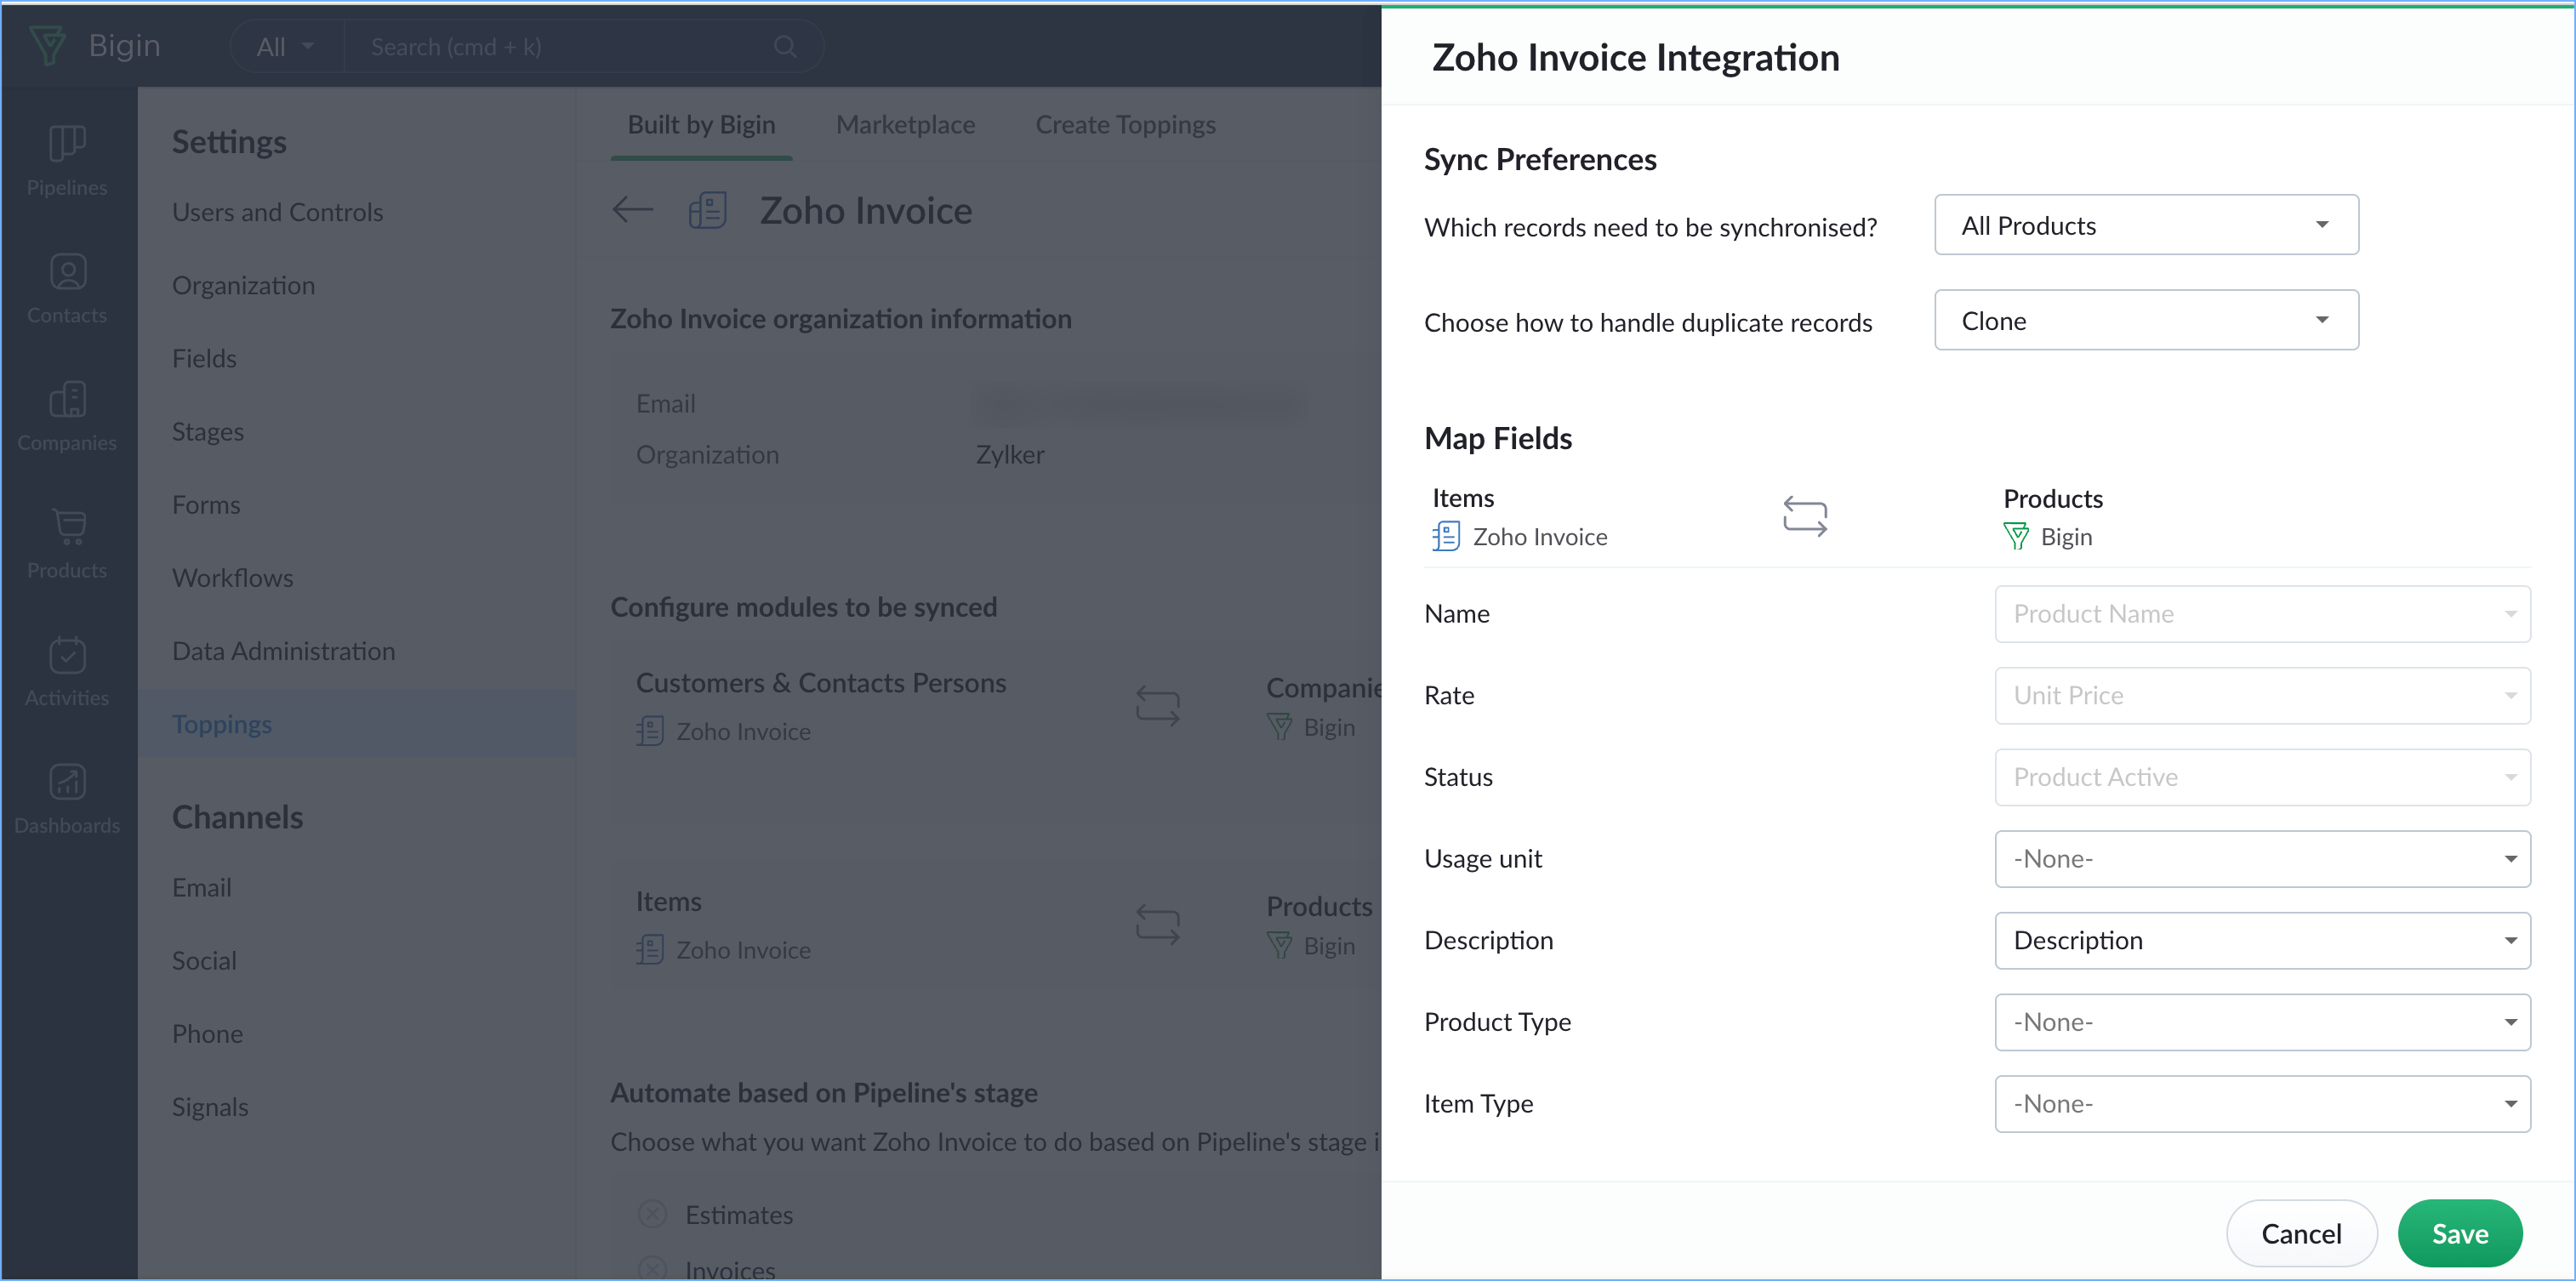Open the Activities sidebar icon
Viewport: 2576px width, 1281px height.
click(67, 655)
